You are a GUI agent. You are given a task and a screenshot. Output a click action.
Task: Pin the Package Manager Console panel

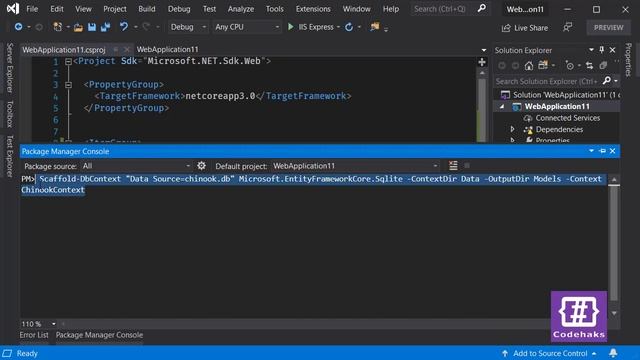pyautogui.click(x=602, y=151)
